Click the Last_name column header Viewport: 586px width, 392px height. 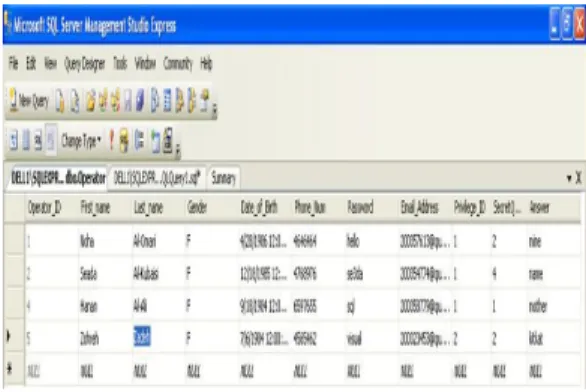[158, 207]
